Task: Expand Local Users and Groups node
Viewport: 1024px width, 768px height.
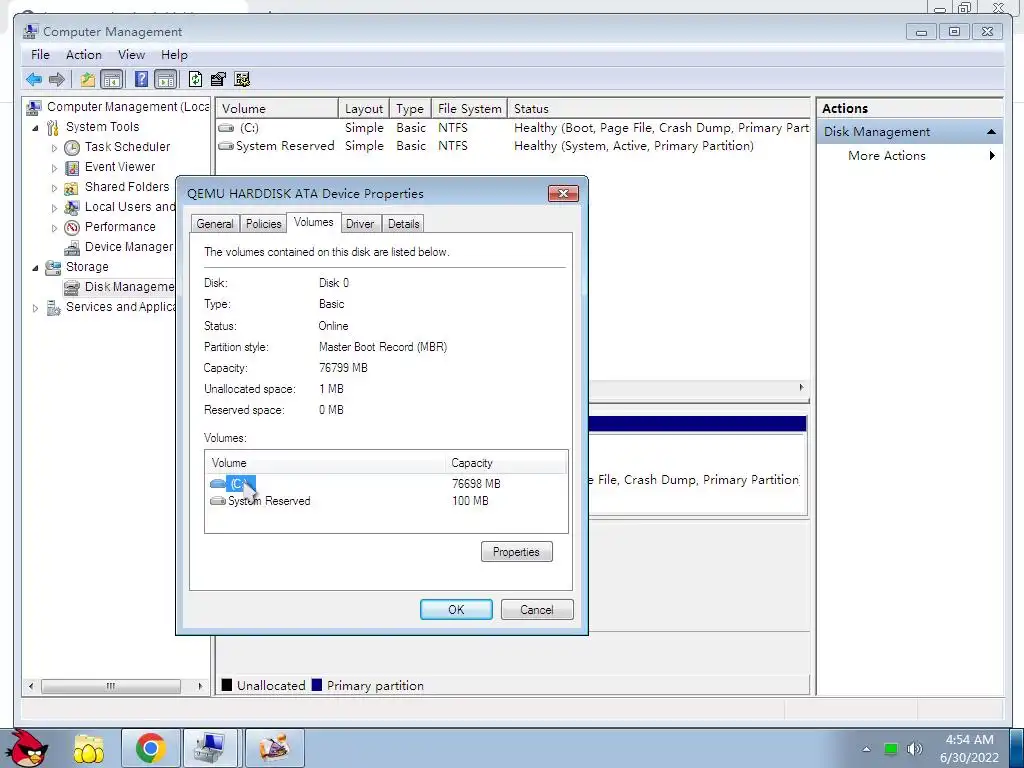Action: 54,208
